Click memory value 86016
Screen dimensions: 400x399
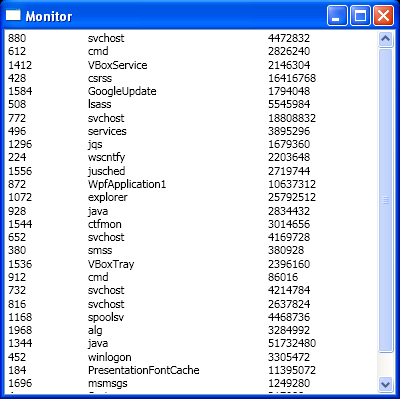pyautogui.click(x=283, y=277)
